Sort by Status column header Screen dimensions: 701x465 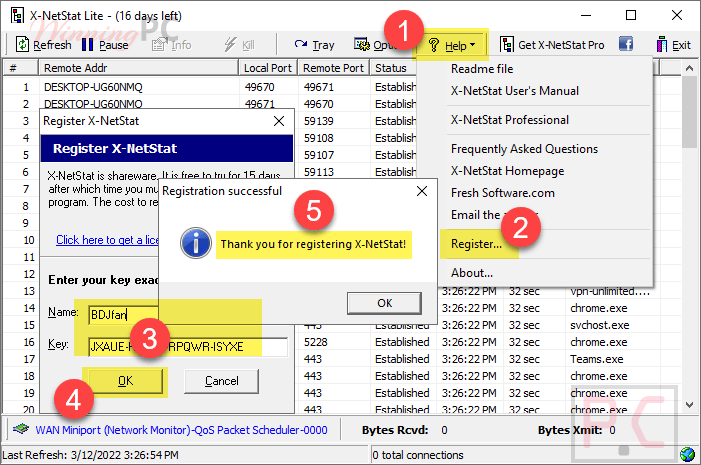point(393,68)
